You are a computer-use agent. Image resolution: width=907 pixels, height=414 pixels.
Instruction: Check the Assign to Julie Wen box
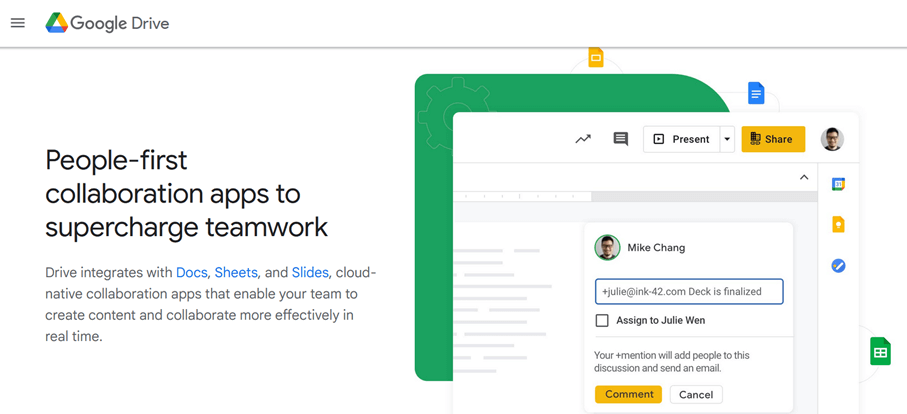[602, 320]
